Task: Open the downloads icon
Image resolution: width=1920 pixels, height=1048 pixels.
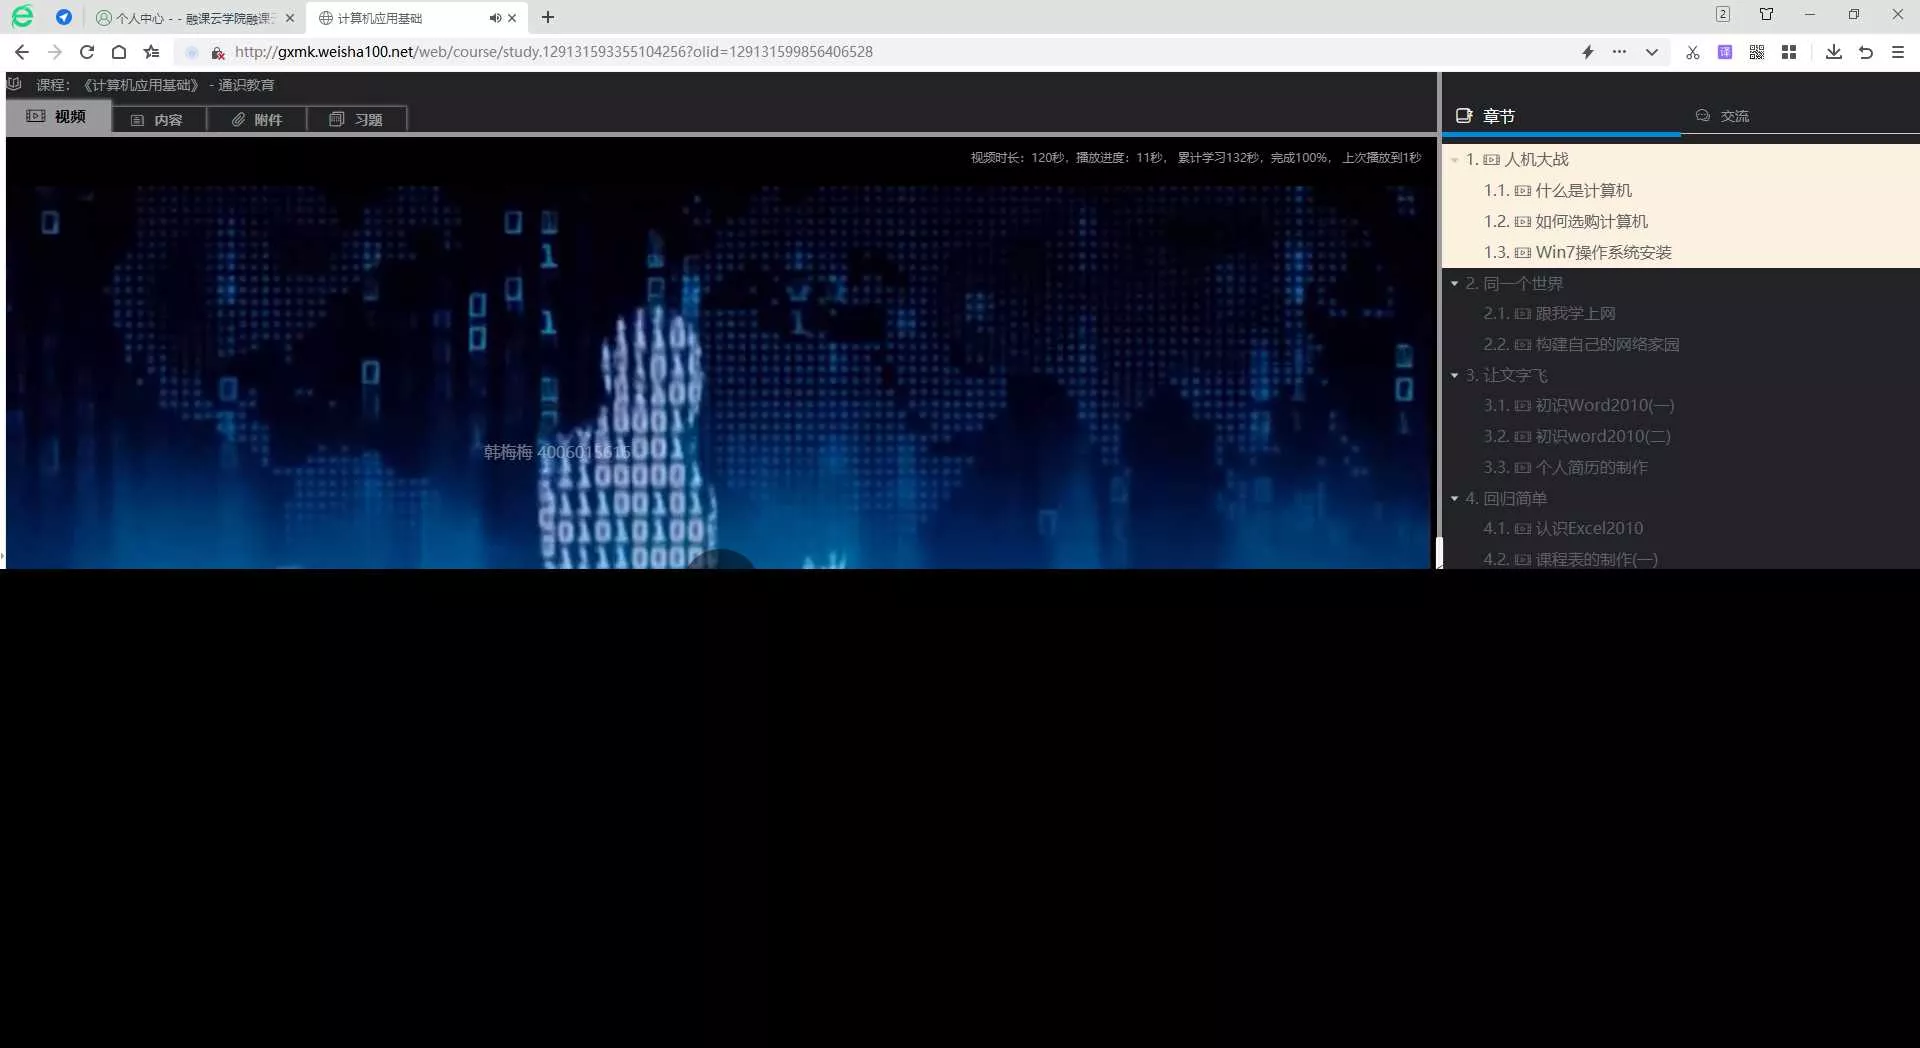Action: pyautogui.click(x=1833, y=52)
